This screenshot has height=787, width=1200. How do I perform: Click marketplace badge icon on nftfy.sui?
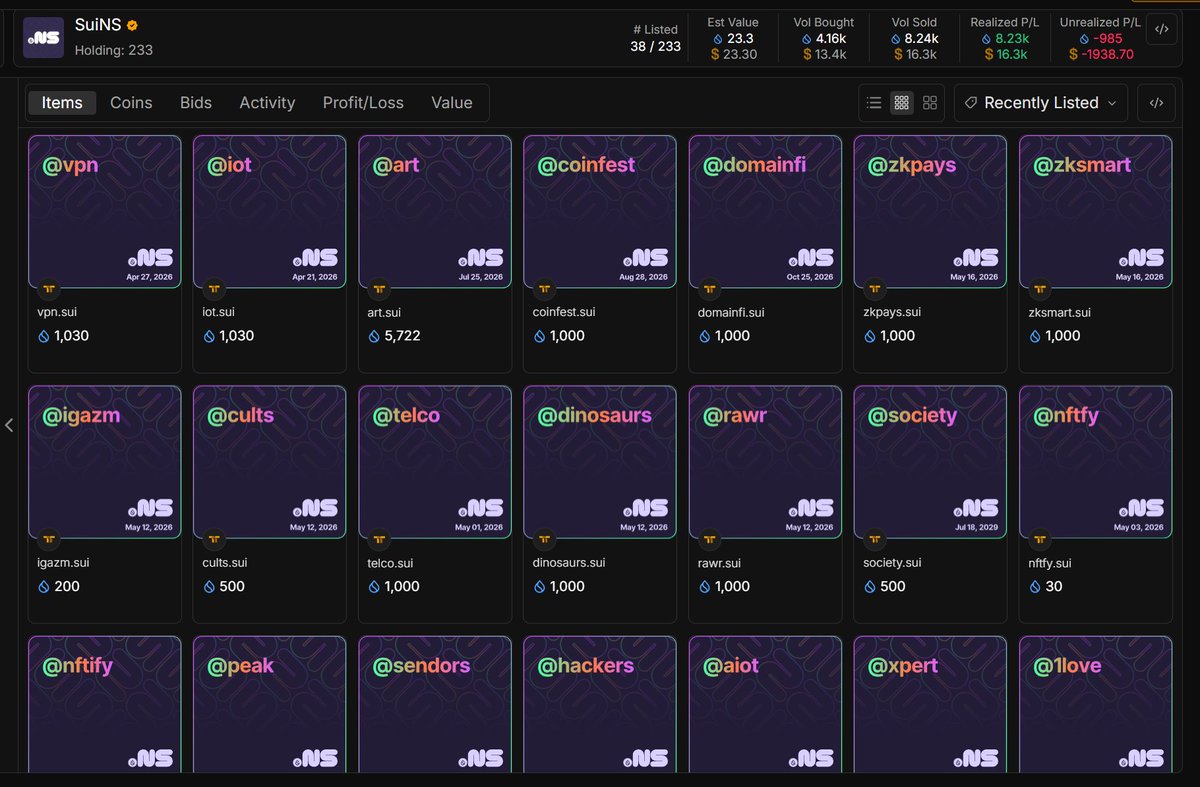pos(1041,540)
